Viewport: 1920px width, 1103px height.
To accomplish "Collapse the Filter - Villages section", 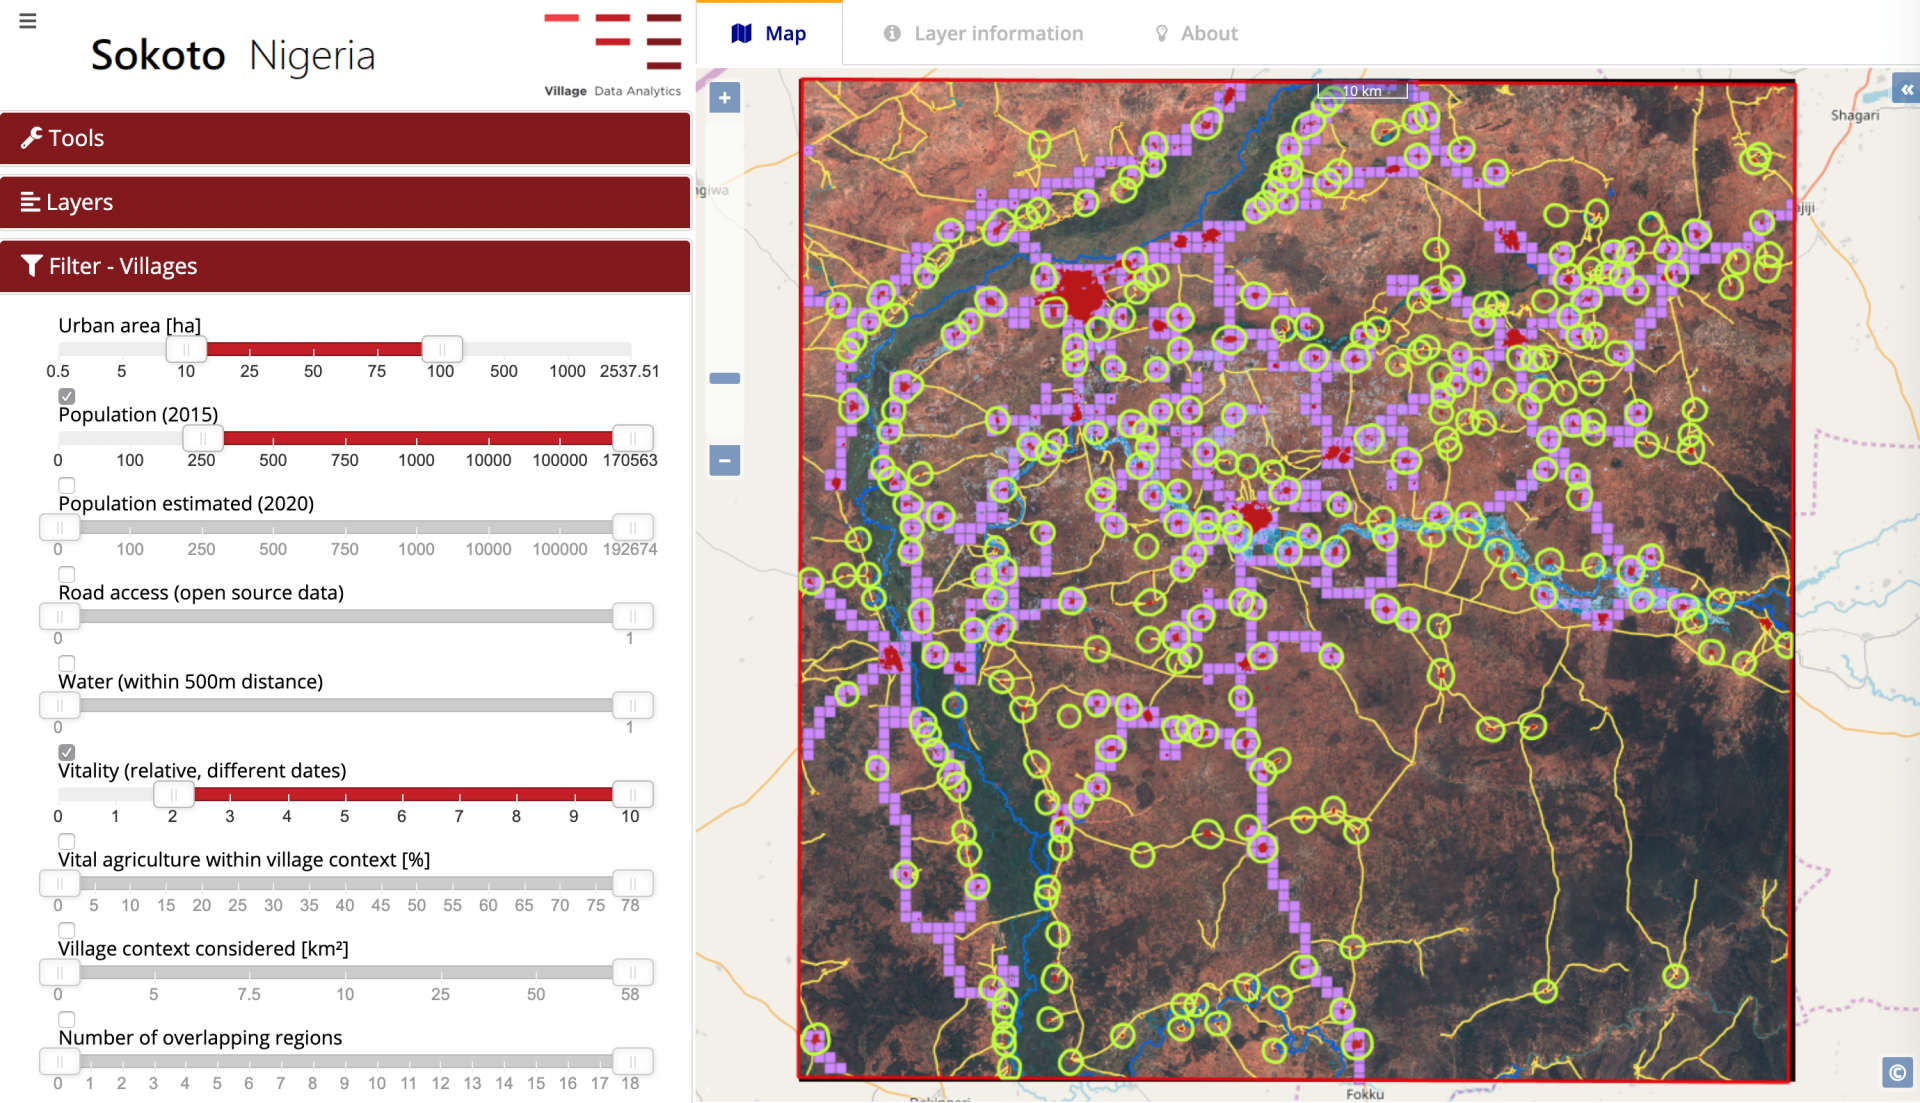I will (345, 266).
